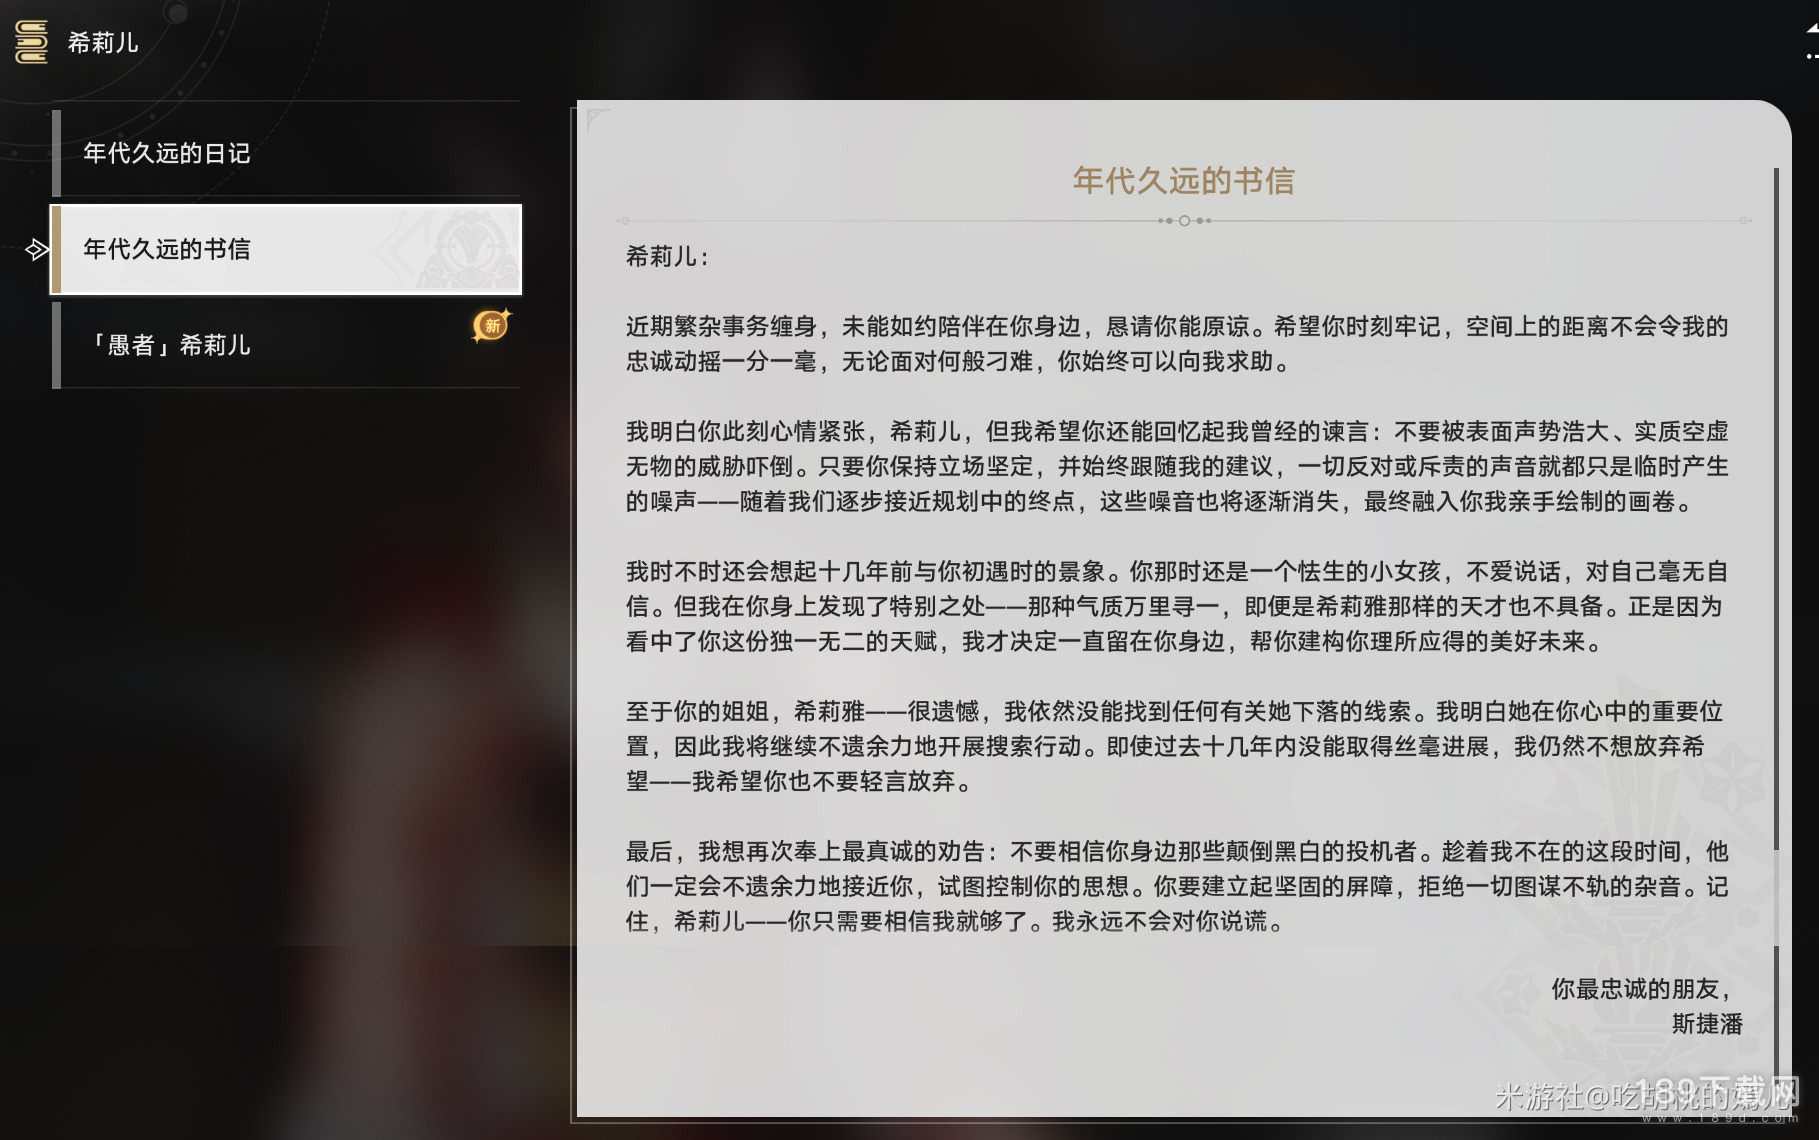This screenshot has height=1140, width=1819.
Task: Click the 希莉儿: salutation line in the letter
Action: click(667, 257)
